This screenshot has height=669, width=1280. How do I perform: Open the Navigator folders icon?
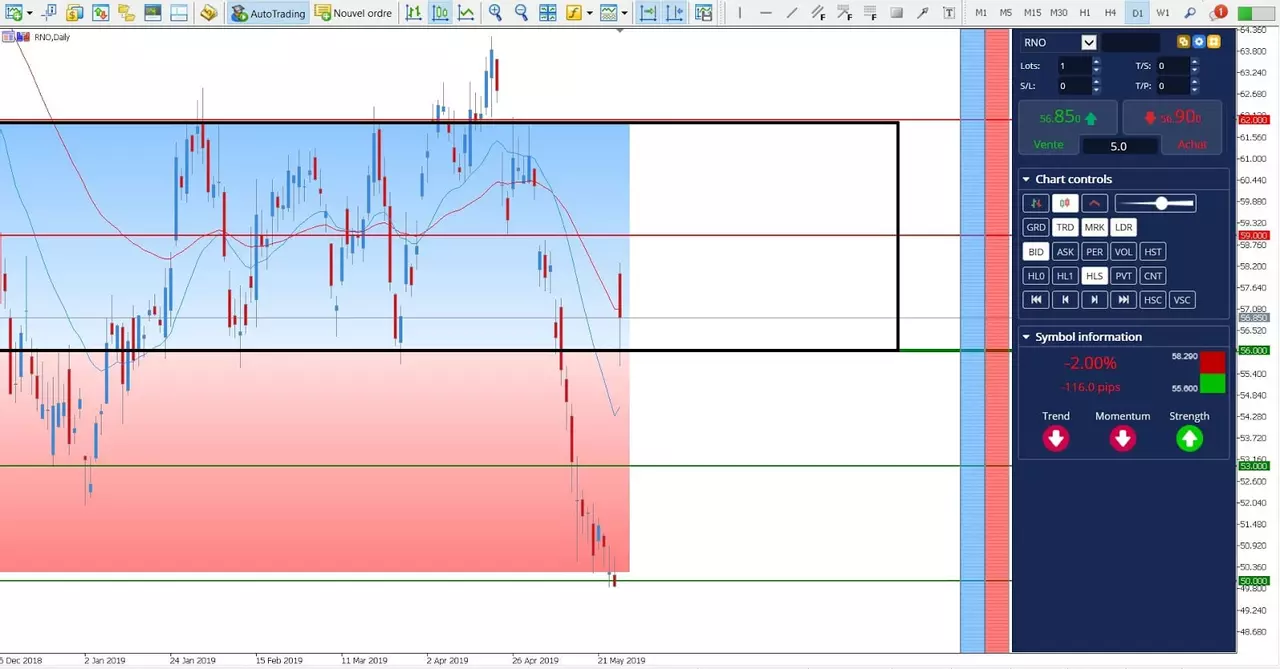coord(126,13)
